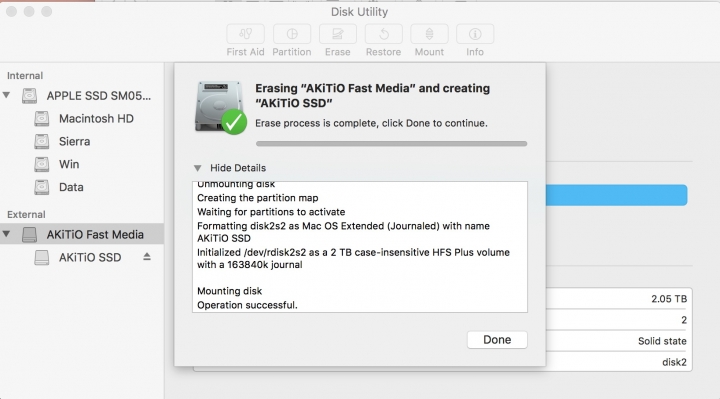Click the 'Operation successful.' log line
720x399 pixels.
pyautogui.click(x=247, y=305)
